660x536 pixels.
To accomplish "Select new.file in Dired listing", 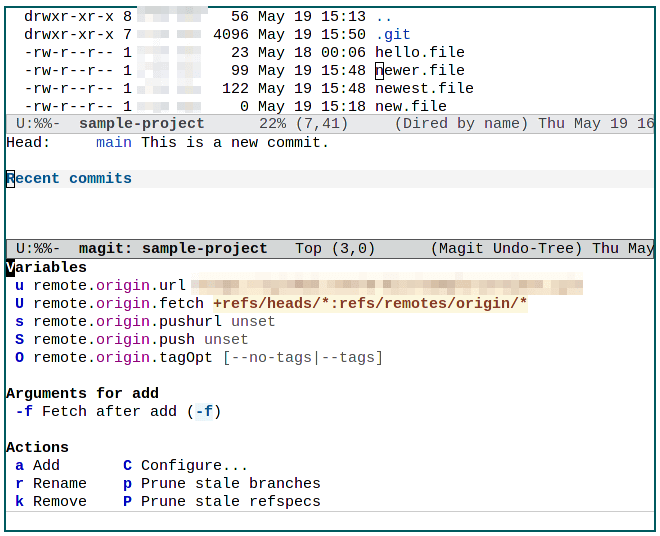I will 411,106.
